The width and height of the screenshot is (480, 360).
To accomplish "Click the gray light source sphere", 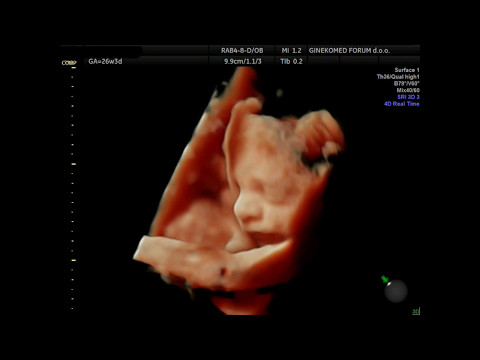I will point(396,291).
